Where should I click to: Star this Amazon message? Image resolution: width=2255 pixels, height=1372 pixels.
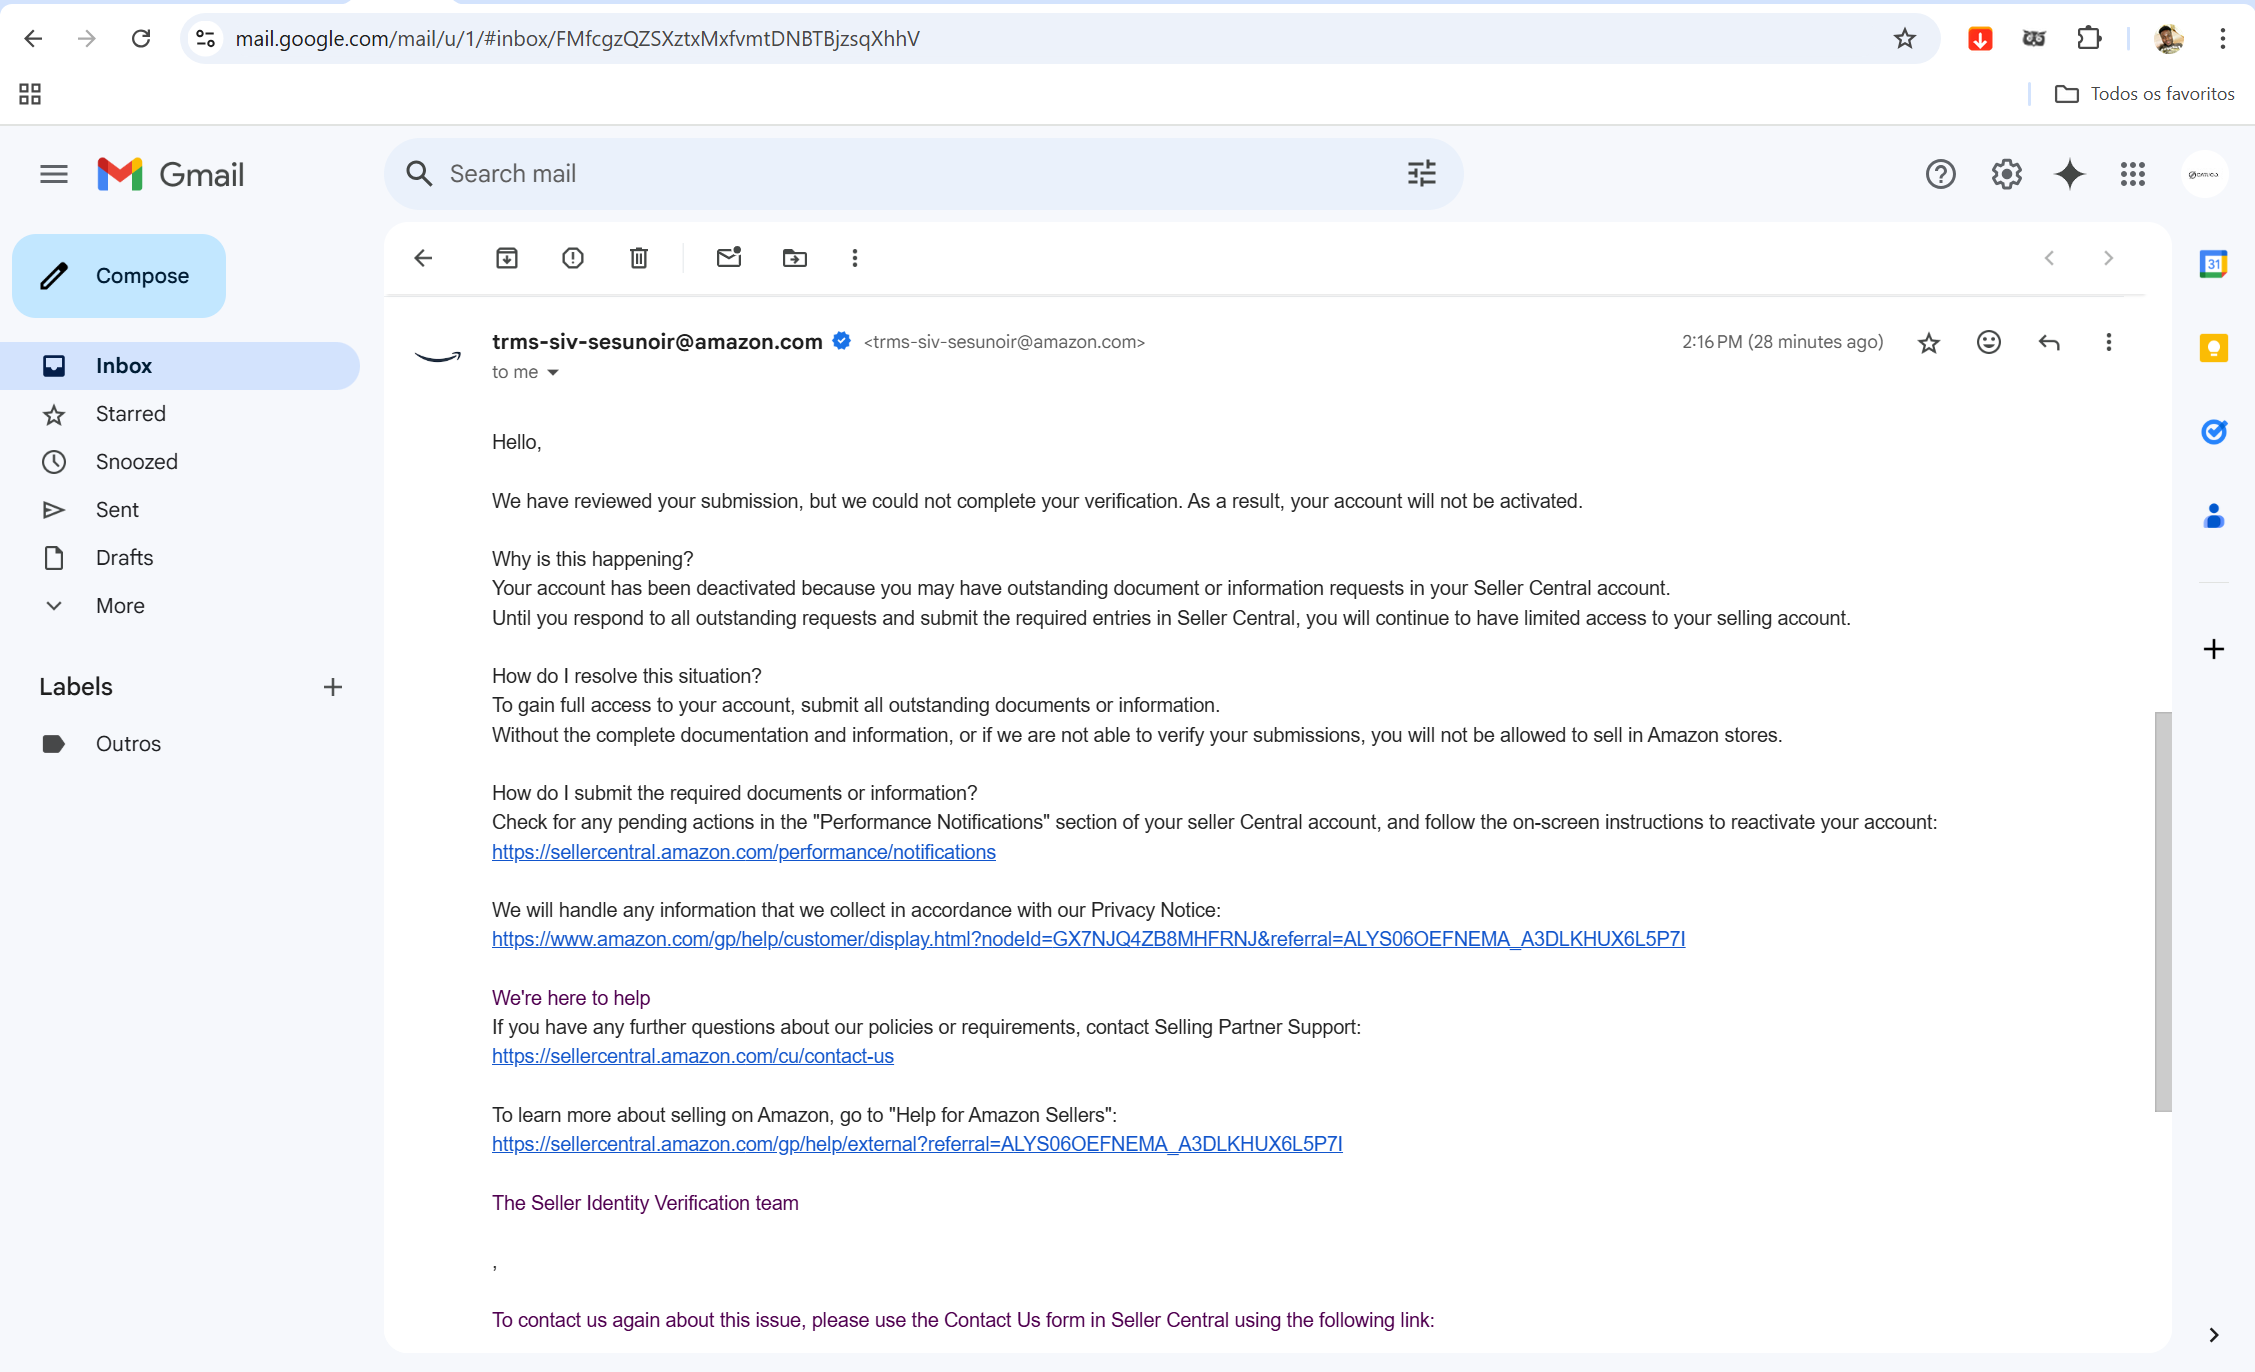(1929, 343)
